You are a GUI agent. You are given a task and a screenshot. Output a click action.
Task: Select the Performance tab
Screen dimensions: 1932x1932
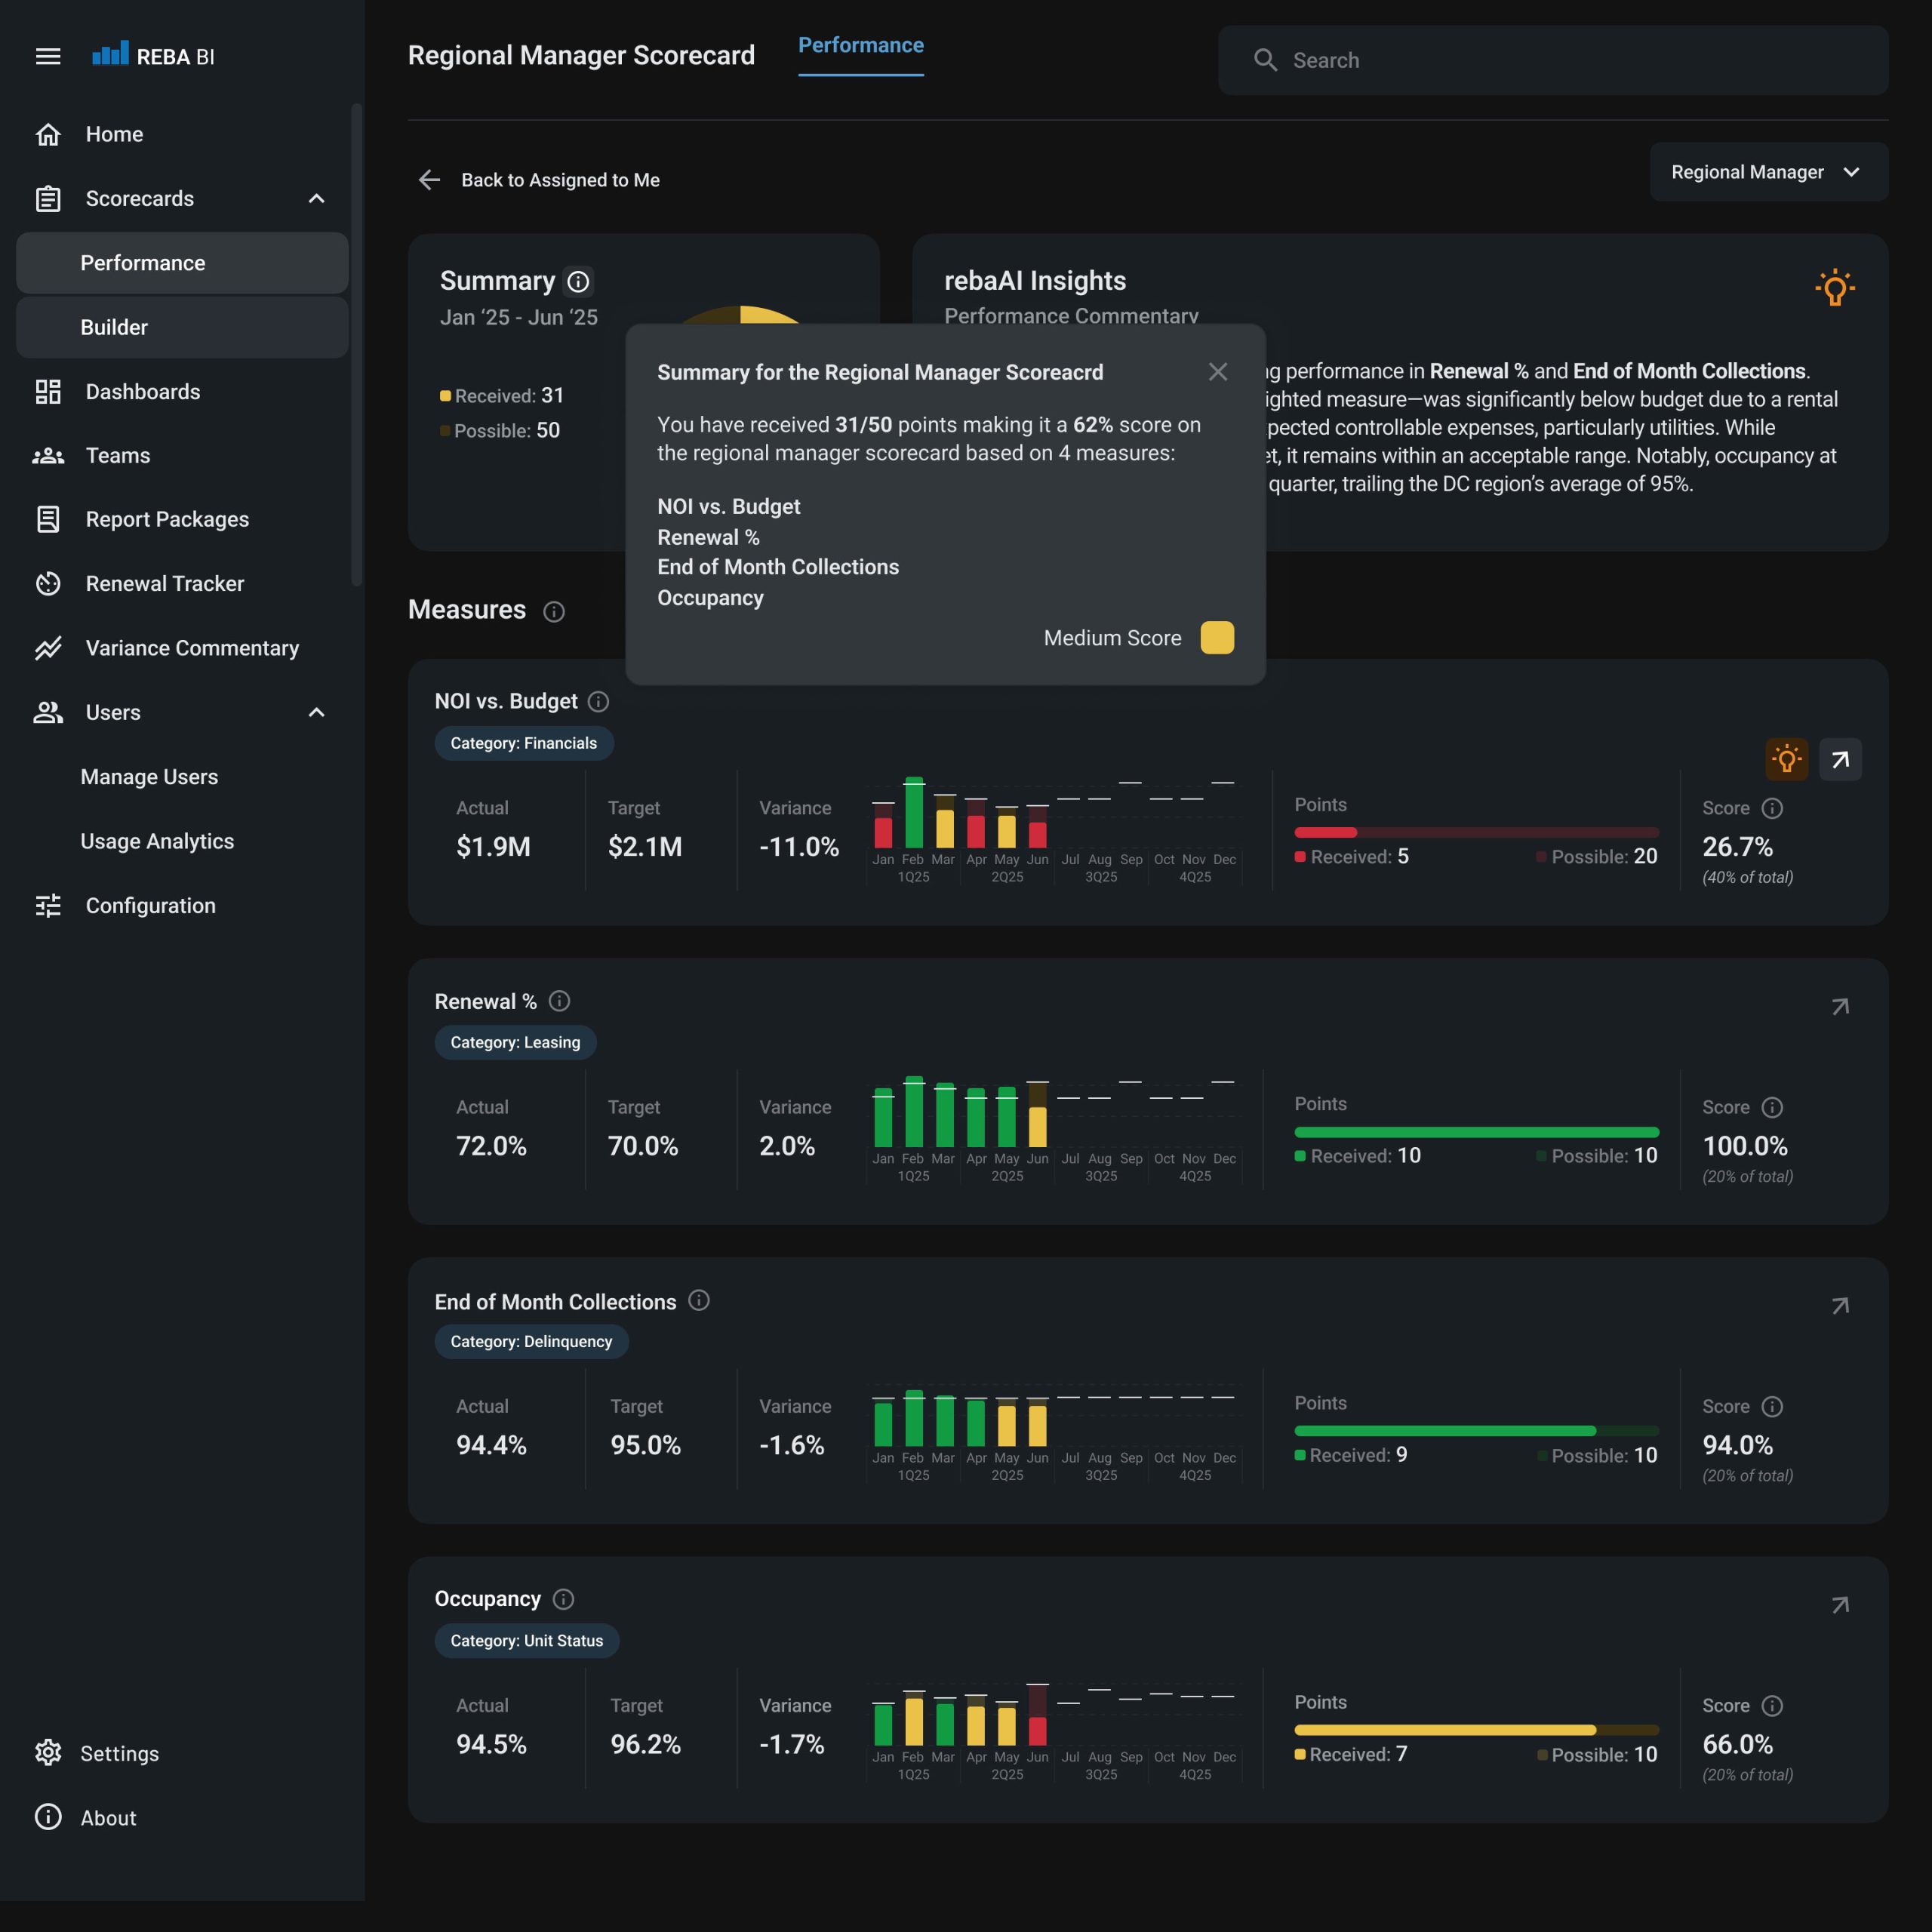861,46
